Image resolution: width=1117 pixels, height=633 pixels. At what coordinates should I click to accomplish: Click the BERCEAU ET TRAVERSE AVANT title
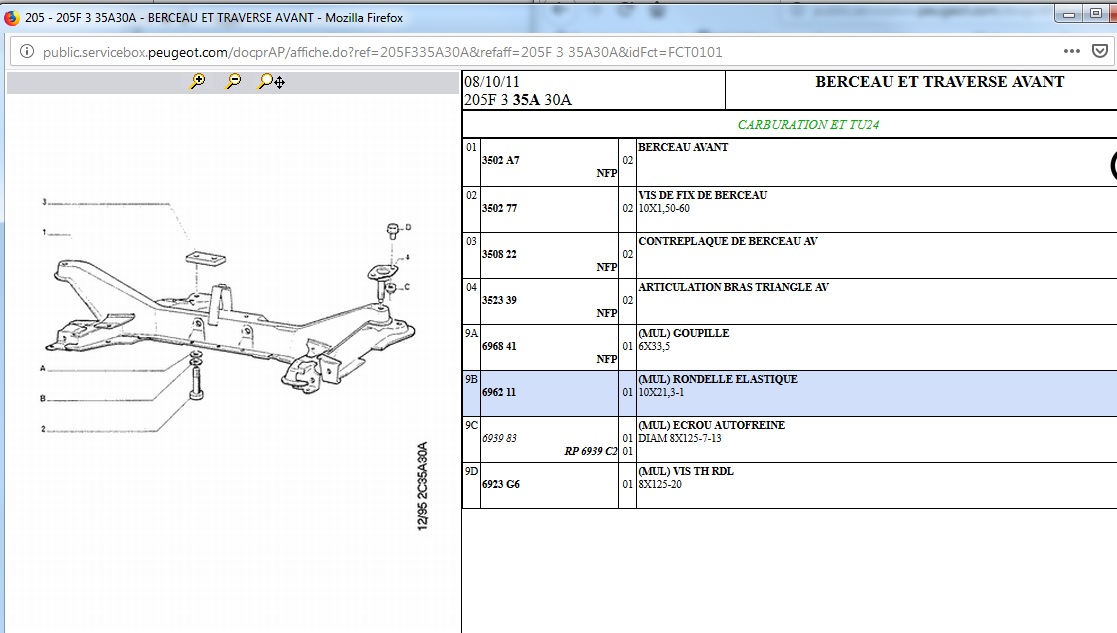940,82
